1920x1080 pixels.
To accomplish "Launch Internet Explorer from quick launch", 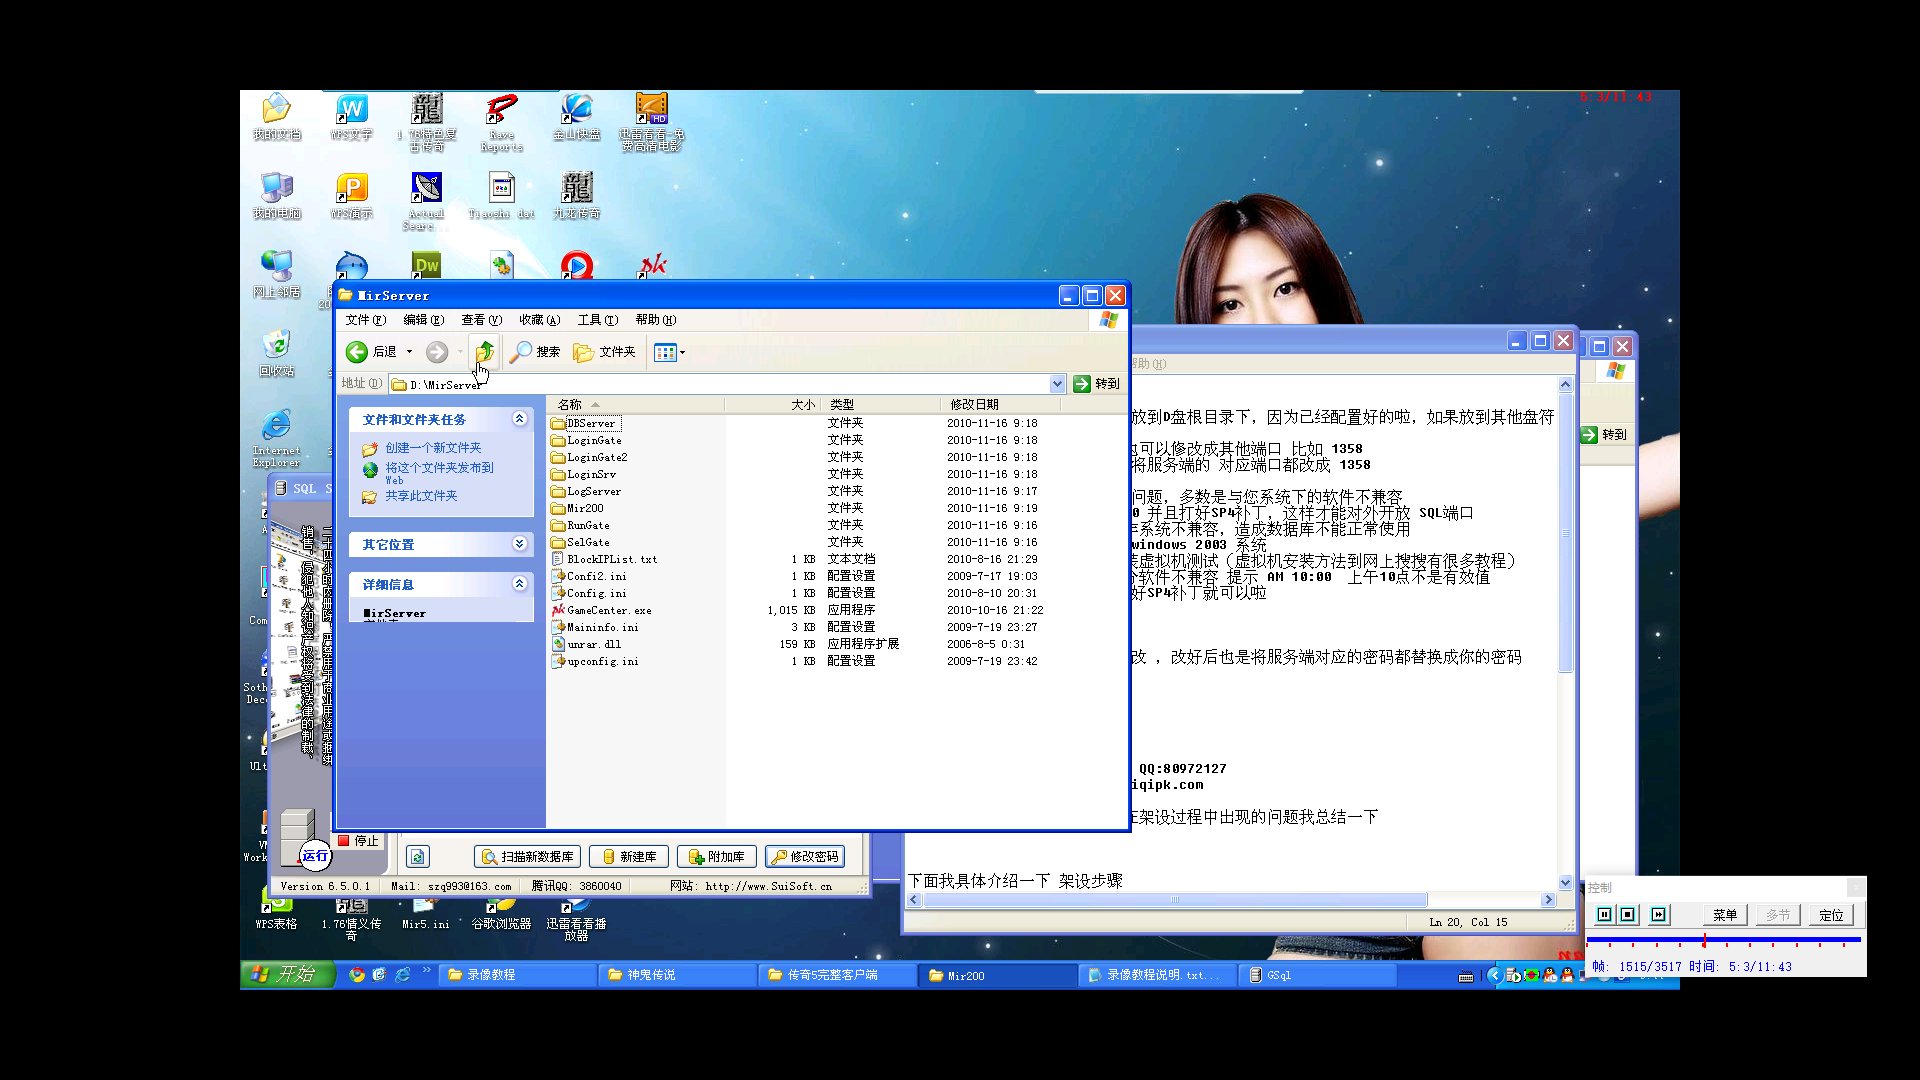I will pos(403,974).
